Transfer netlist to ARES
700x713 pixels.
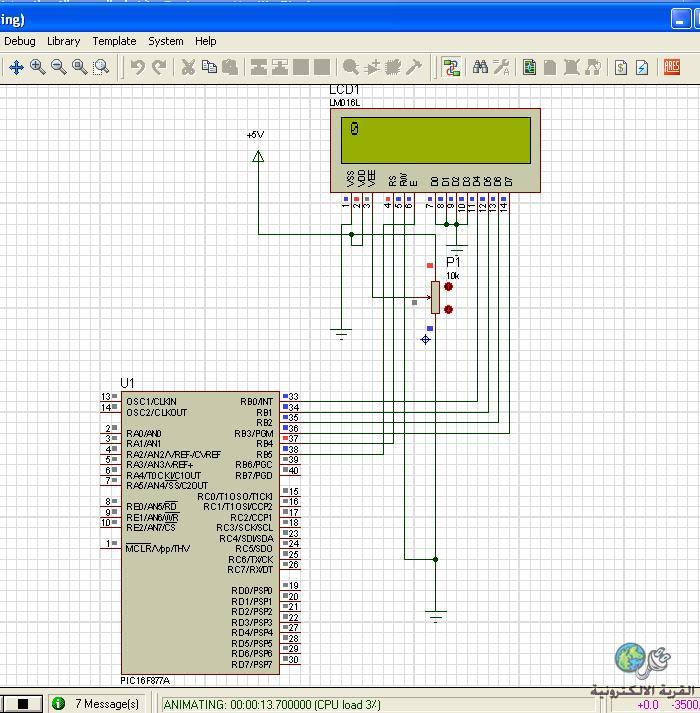point(672,67)
